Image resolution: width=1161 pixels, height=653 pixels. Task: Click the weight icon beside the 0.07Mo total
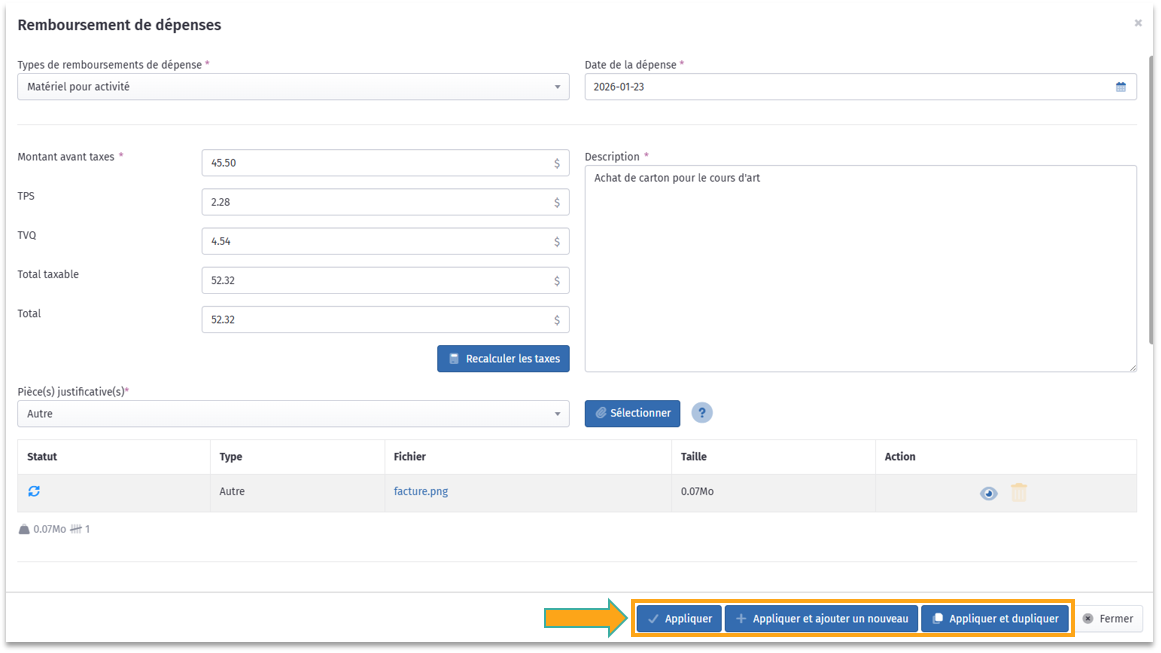pos(24,529)
